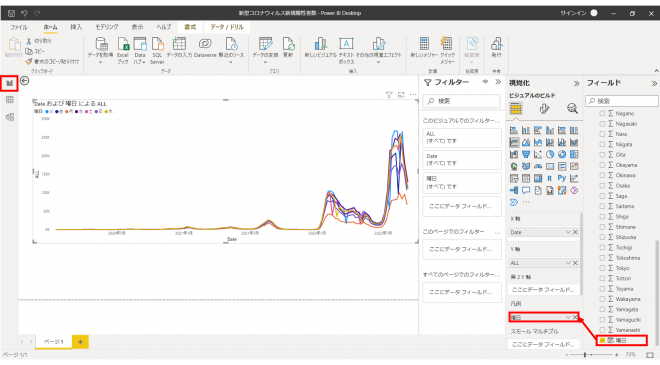Select the pie chart visualization icon

tap(550, 155)
